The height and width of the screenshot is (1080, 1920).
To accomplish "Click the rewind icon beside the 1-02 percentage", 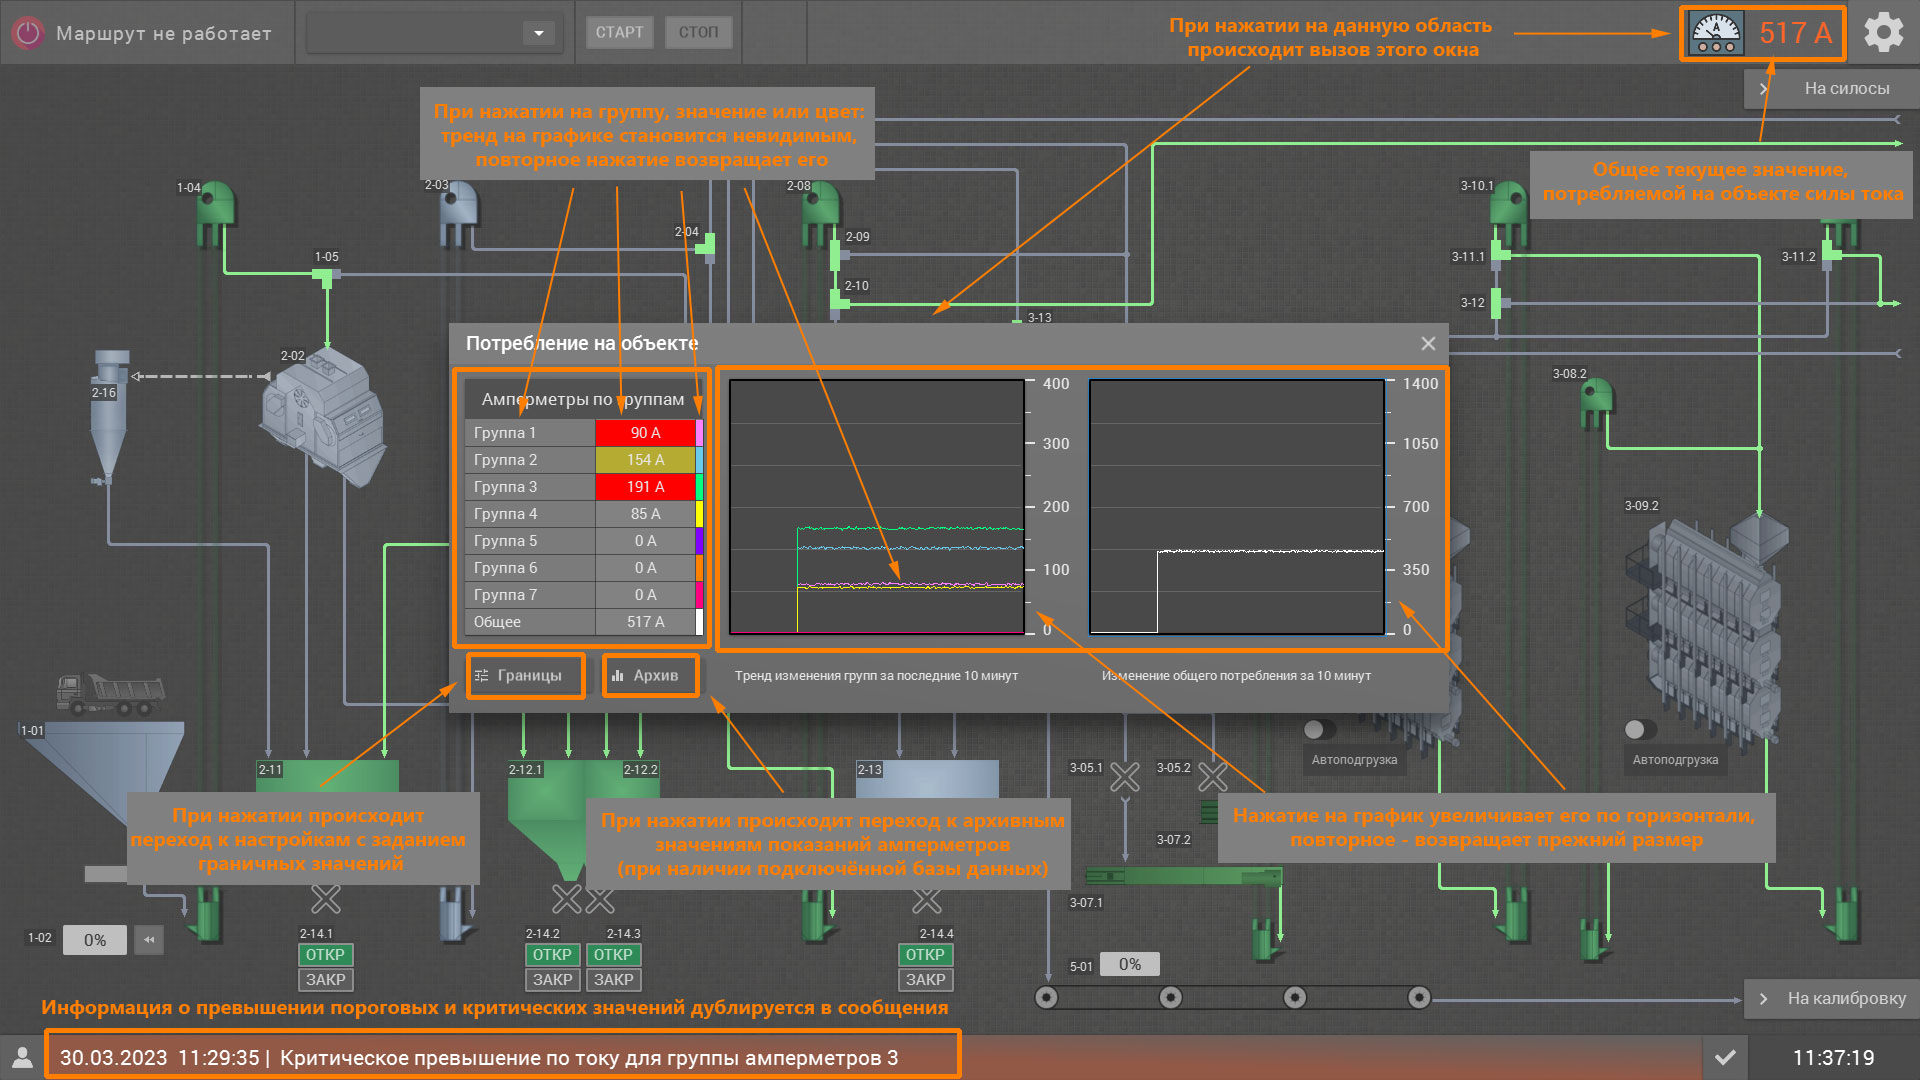I will tap(149, 940).
